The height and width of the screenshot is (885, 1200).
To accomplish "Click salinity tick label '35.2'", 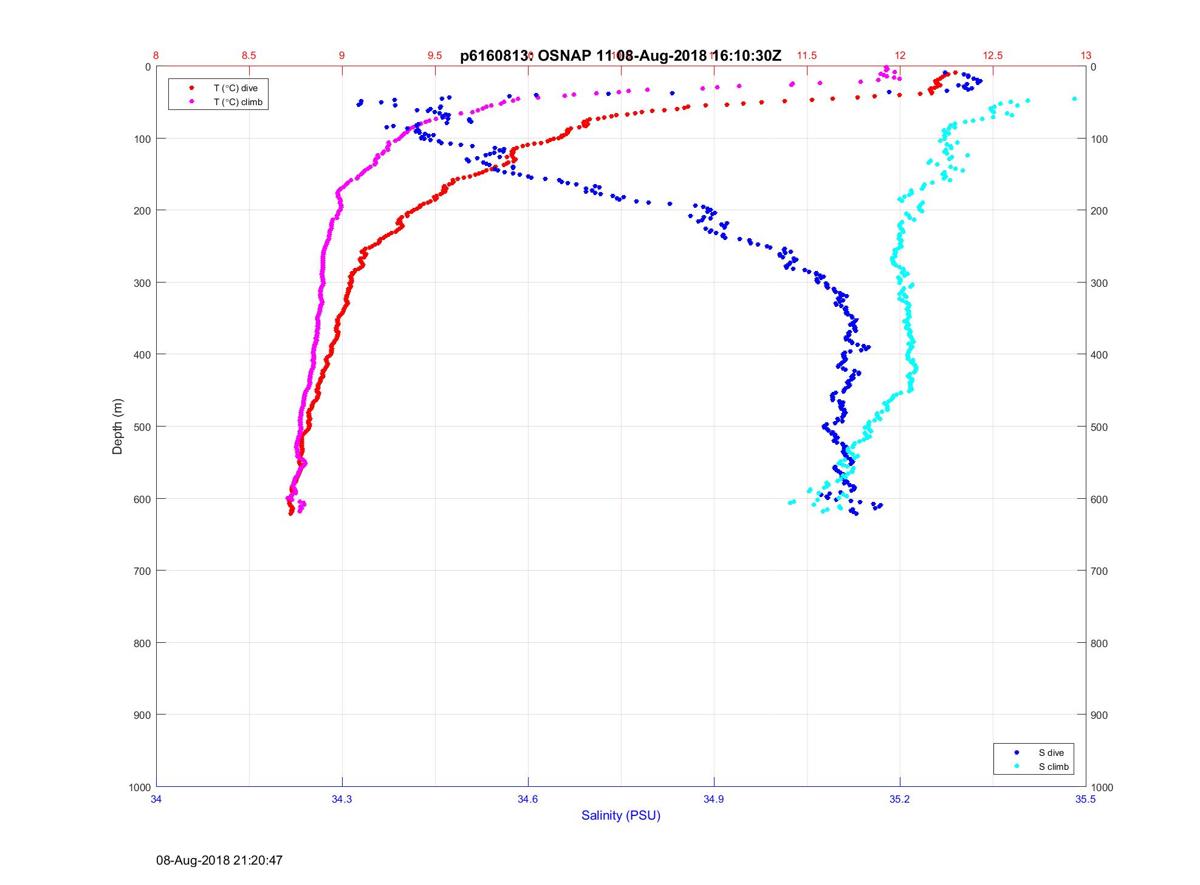I will (x=900, y=799).
